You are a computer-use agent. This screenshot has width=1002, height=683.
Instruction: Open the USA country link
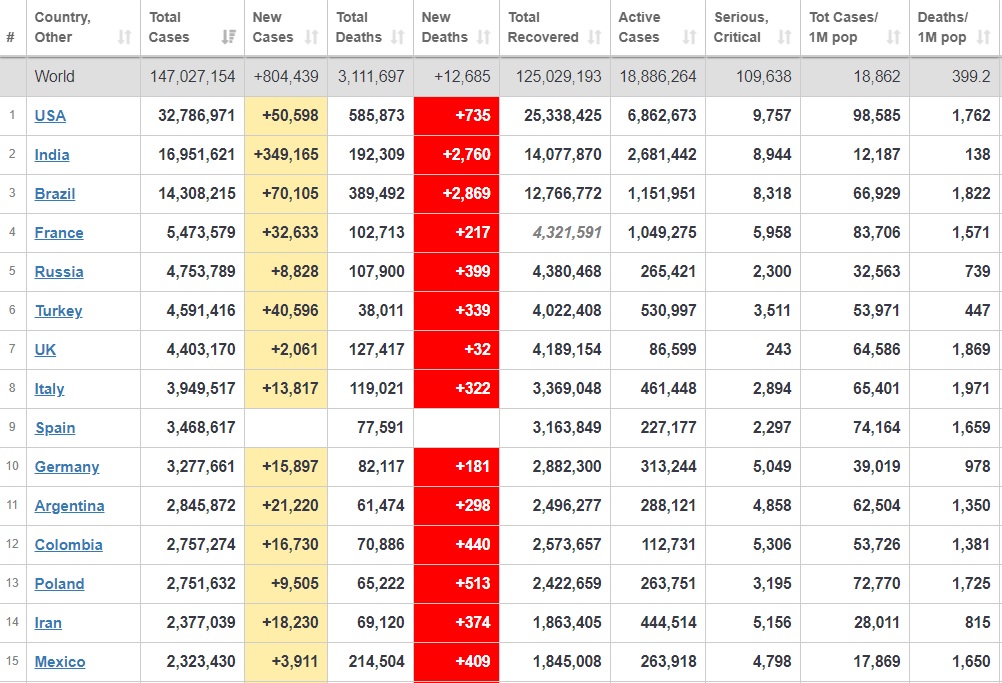click(50, 116)
